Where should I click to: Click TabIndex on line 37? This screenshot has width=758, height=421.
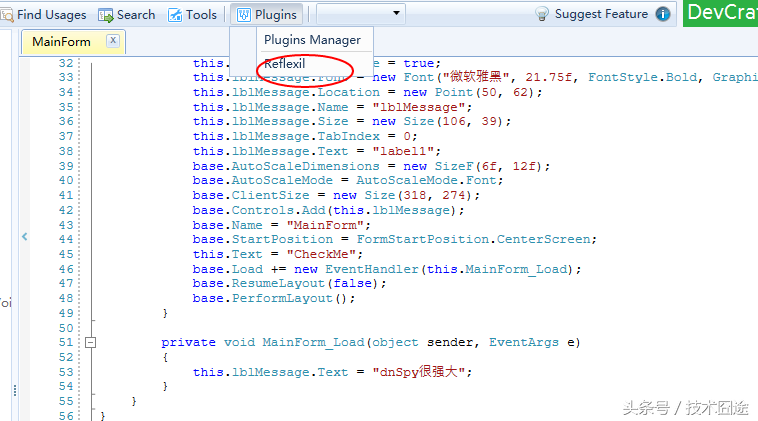pyautogui.click(x=349, y=137)
